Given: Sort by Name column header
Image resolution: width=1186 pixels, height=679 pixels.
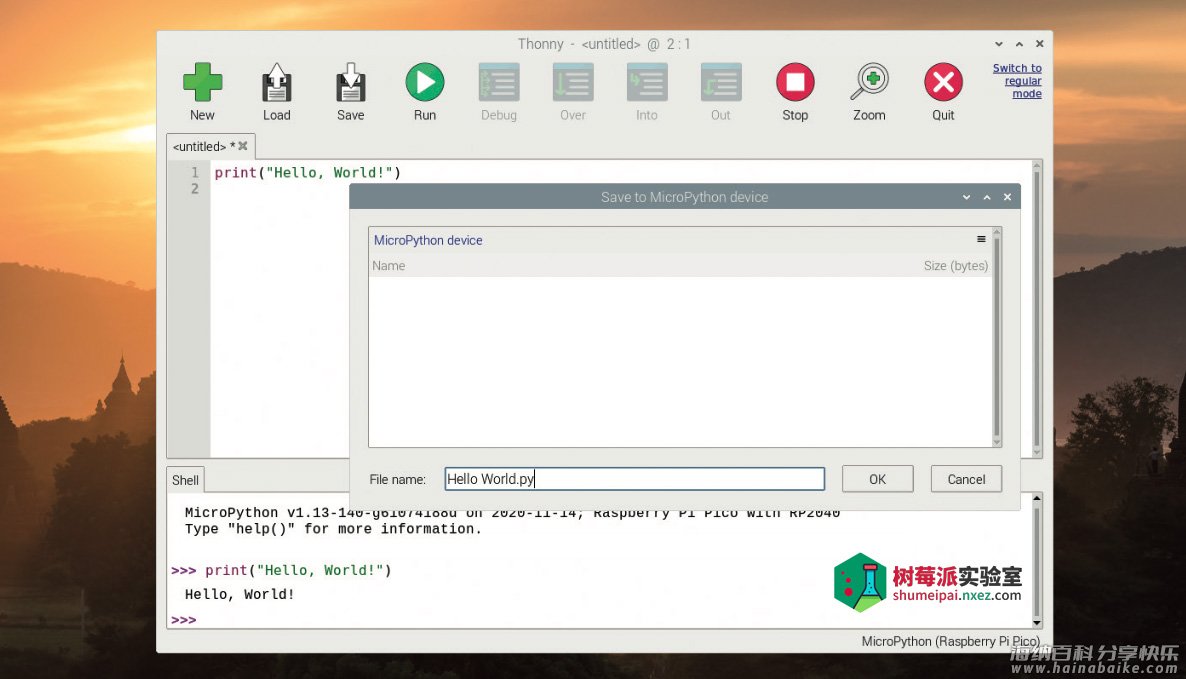Looking at the screenshot, I should (389, 266).
